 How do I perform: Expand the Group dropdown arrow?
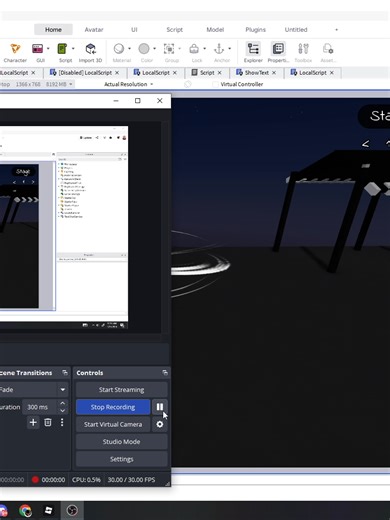[x=179, y=49]
